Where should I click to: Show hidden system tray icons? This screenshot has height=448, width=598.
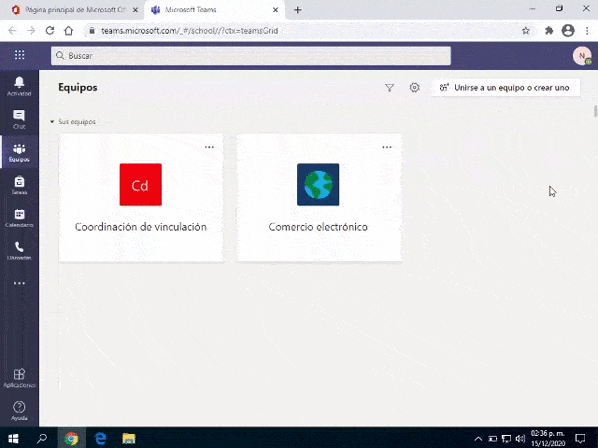(478, 439)
